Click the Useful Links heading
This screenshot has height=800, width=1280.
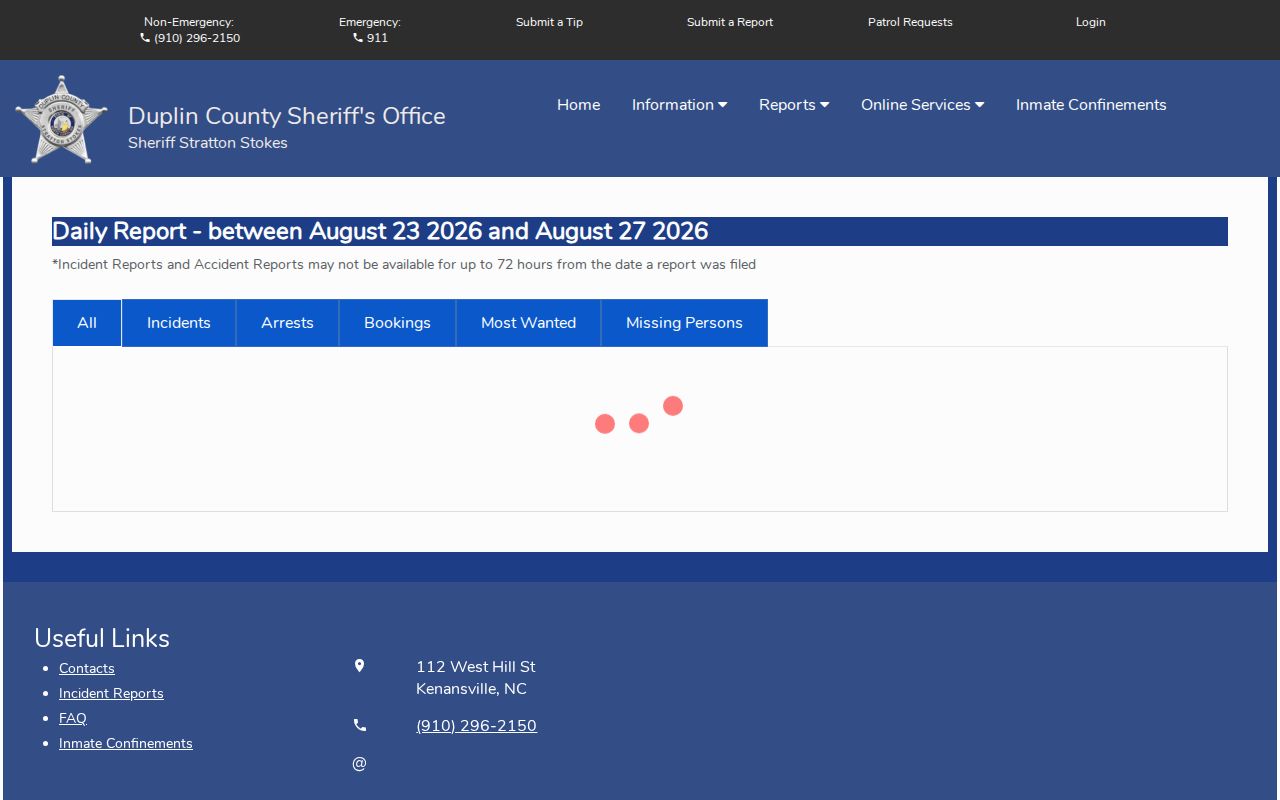coord(102,638)
